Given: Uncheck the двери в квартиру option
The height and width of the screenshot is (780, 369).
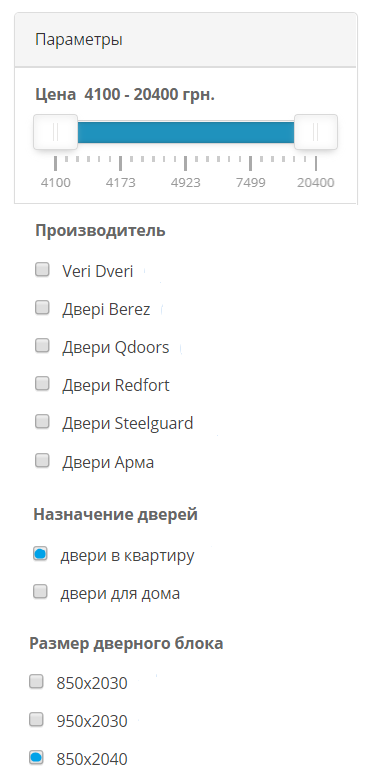Looking at the screenshot, I should click(40, 554).
